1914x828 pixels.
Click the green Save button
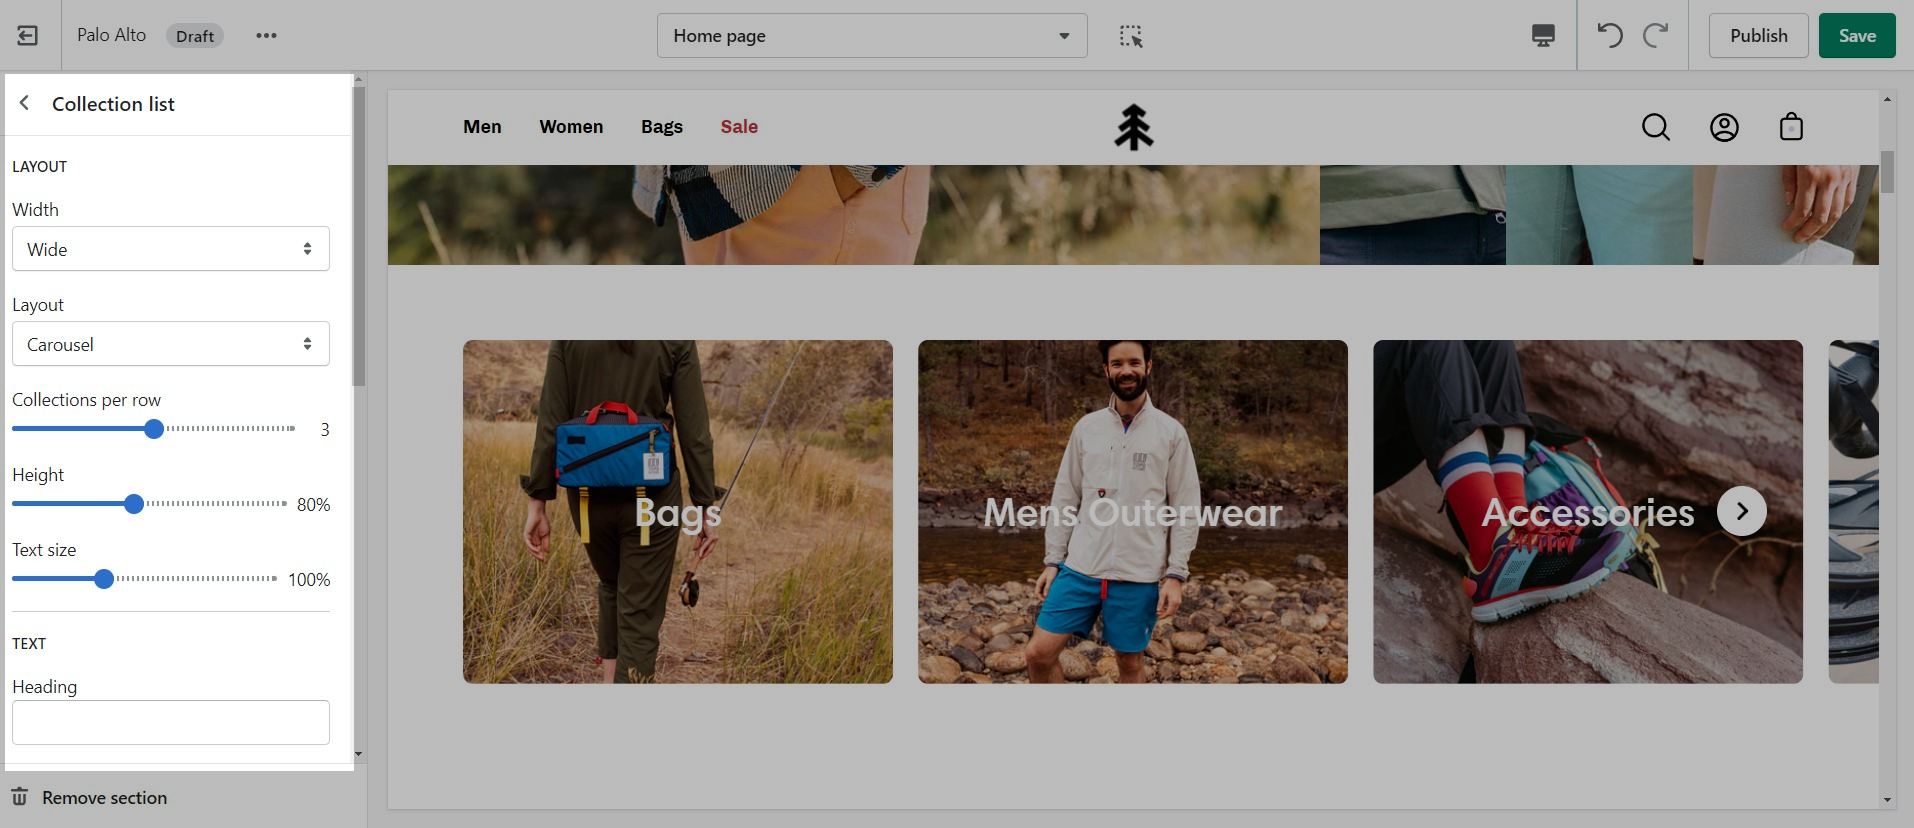1856,36
